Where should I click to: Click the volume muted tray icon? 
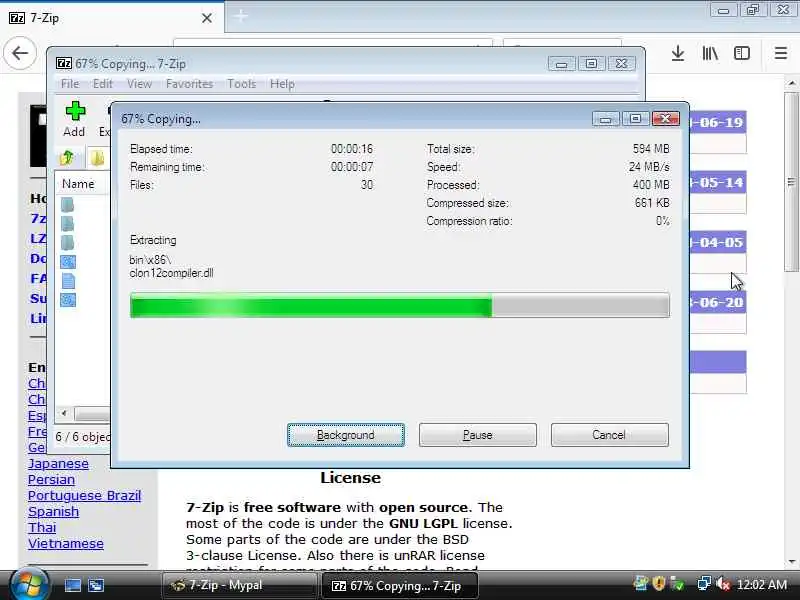pos(723,584)
